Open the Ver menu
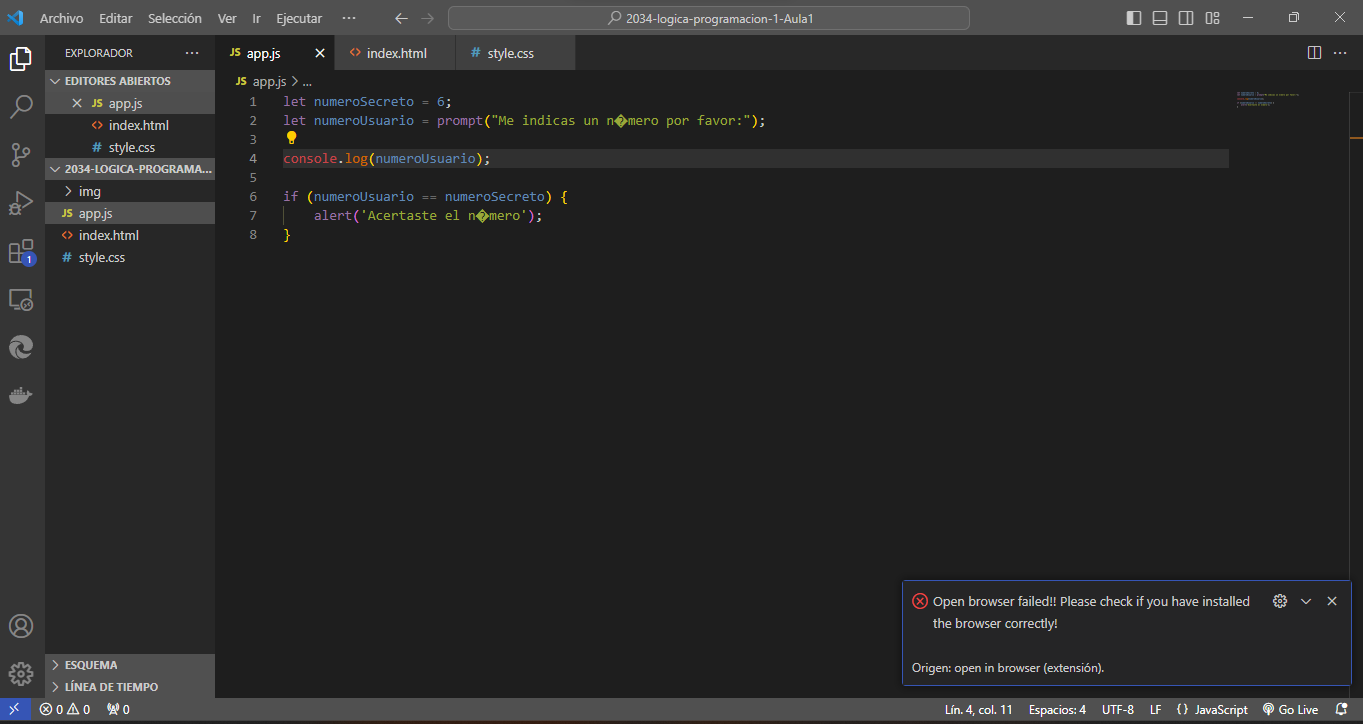Image resolution: width=1363 pixels, height=724 pixels. tap(227, 18)
